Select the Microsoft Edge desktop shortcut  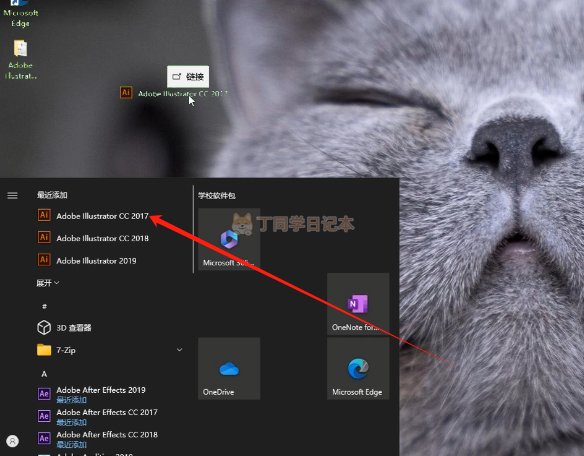coord(20,14)
